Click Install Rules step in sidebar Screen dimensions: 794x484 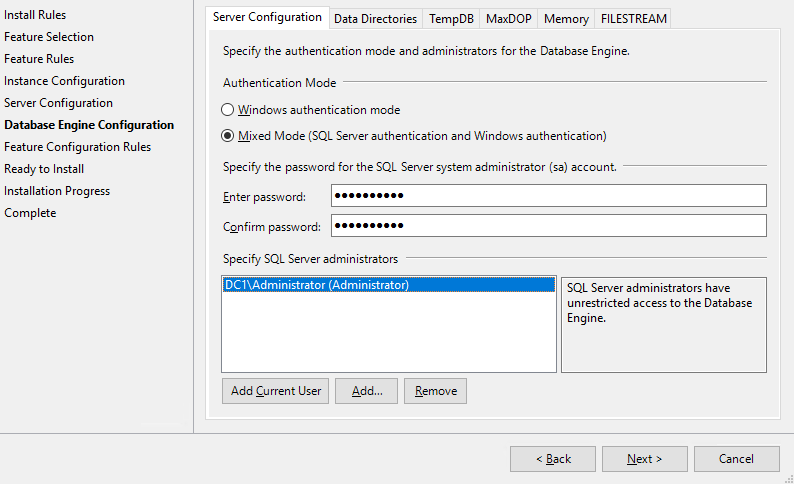tap(35, 15)
